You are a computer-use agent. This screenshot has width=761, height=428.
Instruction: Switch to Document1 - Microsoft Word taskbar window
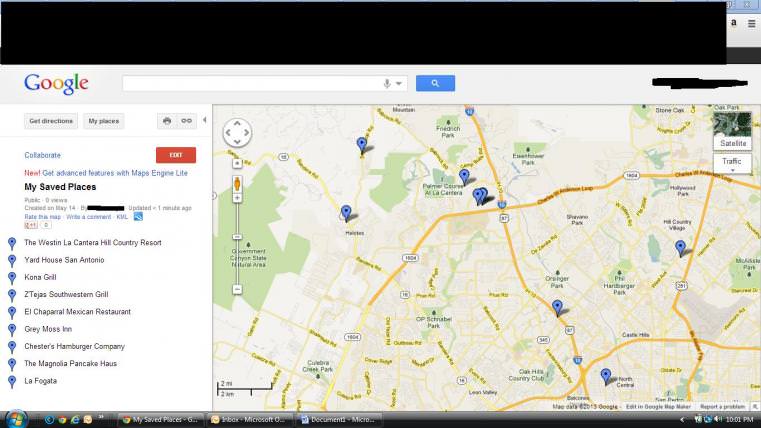[x=339, y=420]
